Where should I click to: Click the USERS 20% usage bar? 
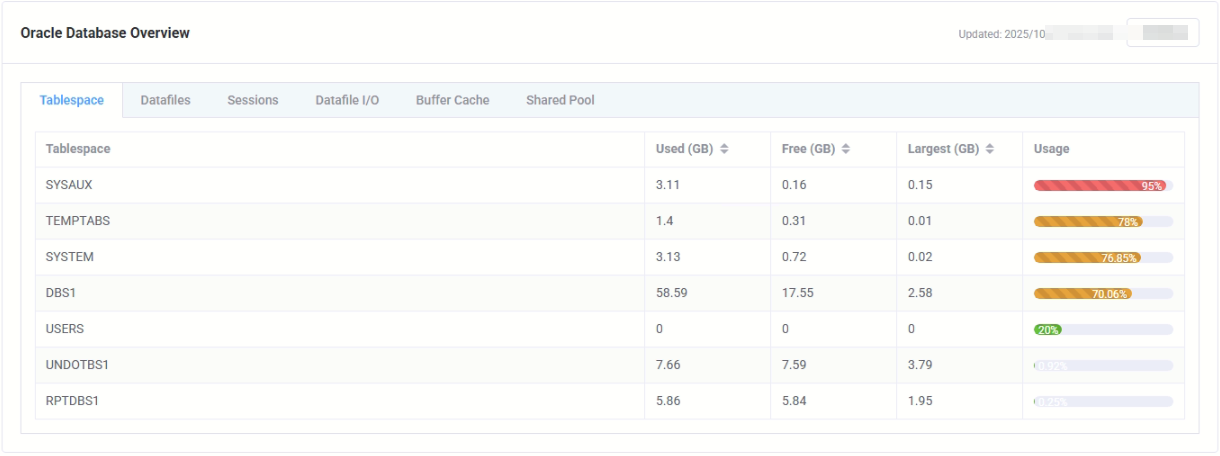pos(1102,330)
